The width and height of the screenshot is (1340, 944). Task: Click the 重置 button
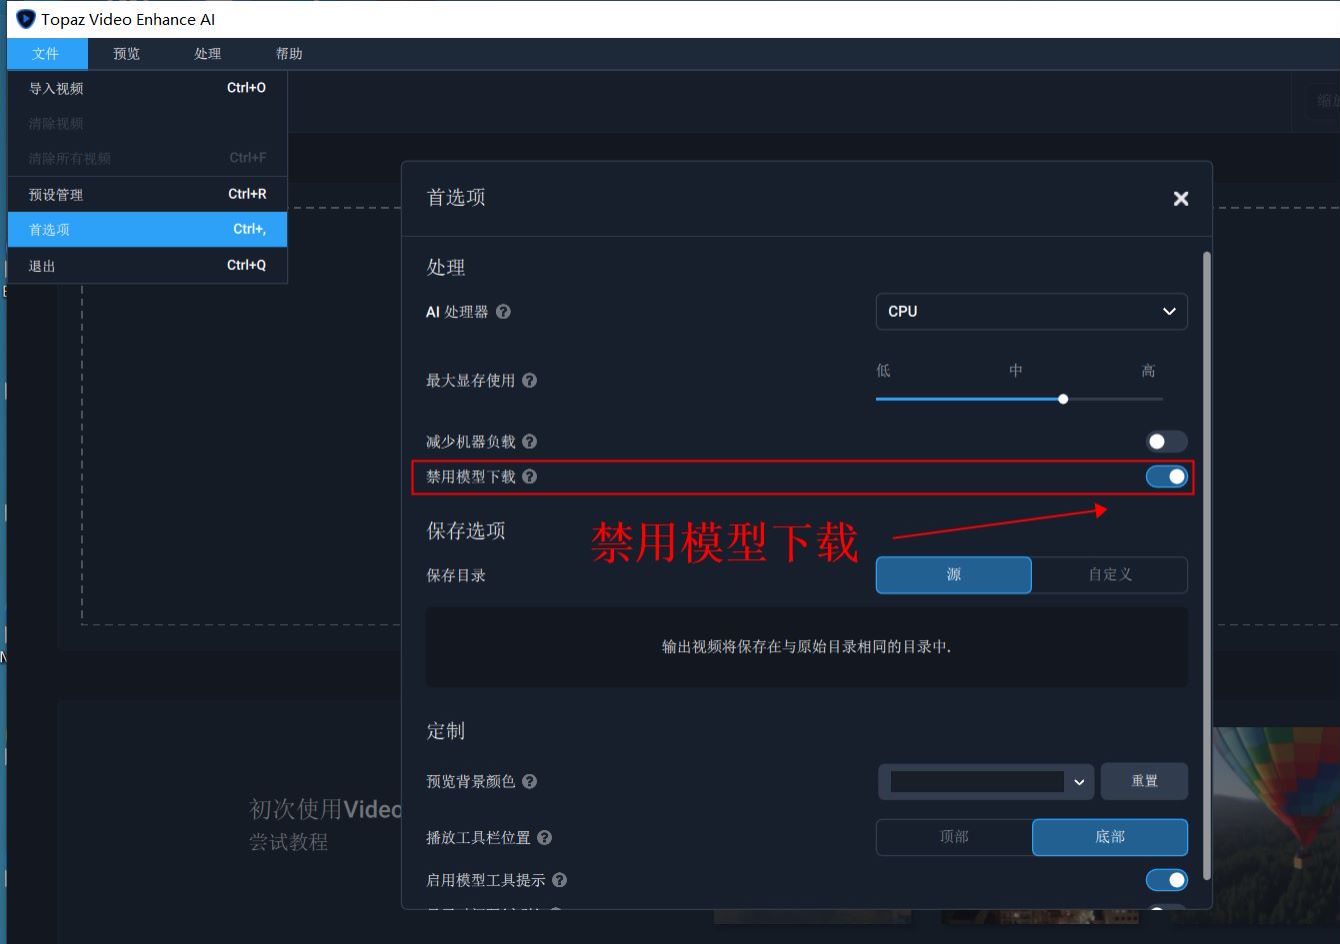pyautogui.click(x=1144, y=781)
